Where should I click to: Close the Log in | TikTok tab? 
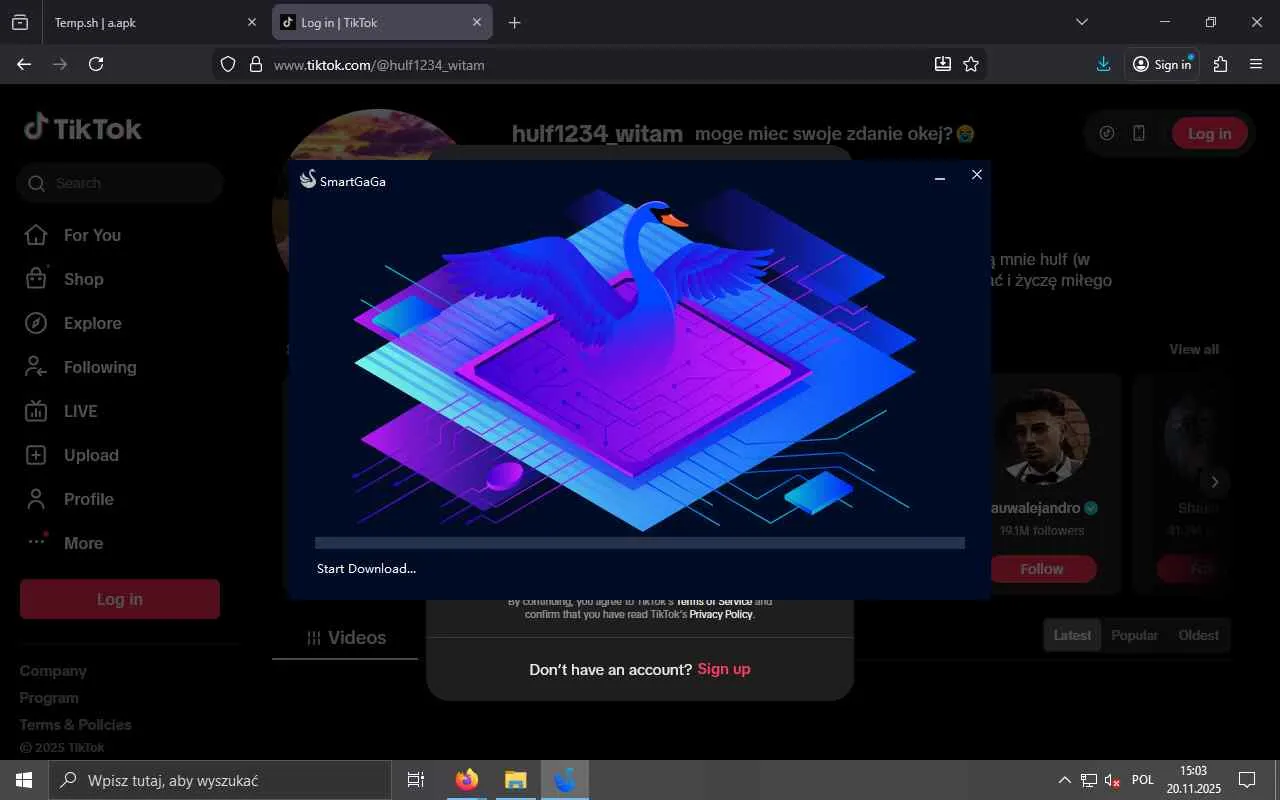pos(477,22)
